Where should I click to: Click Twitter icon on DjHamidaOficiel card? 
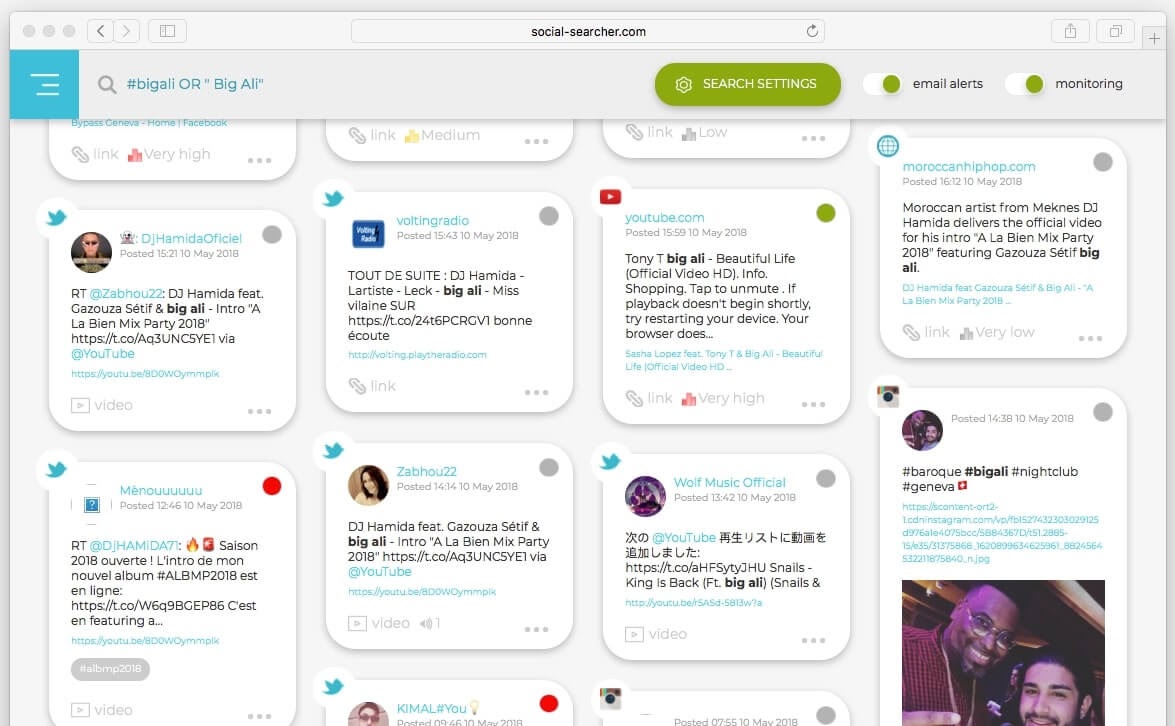56,217
